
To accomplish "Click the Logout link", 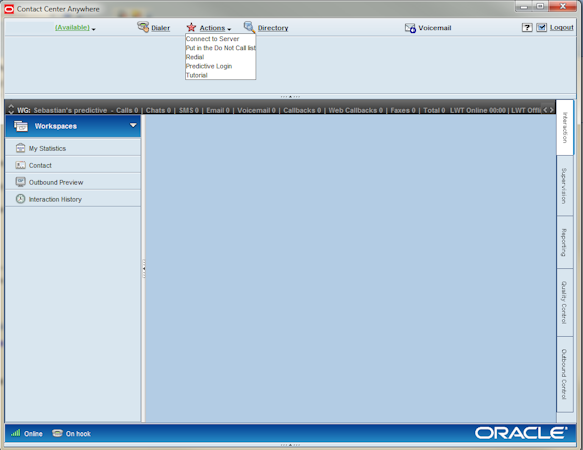I will coord(561,28).
